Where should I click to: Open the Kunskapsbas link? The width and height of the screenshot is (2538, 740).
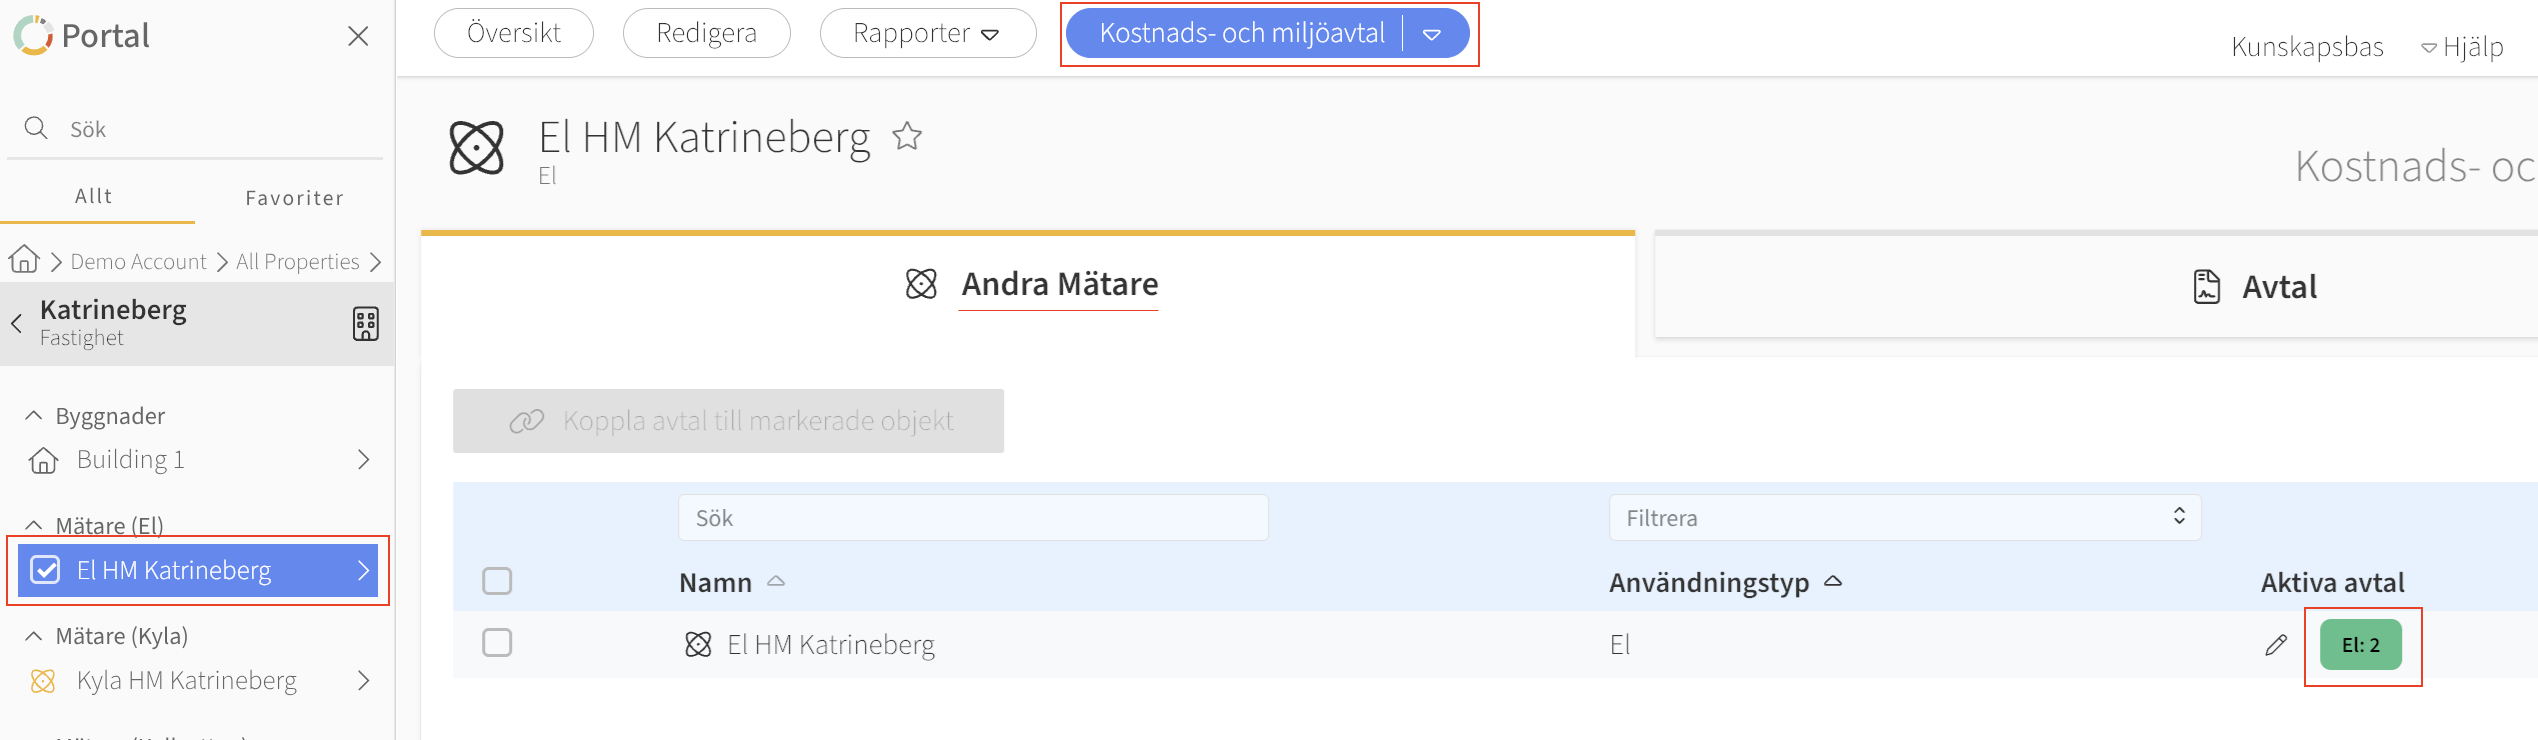(2307, 47)
